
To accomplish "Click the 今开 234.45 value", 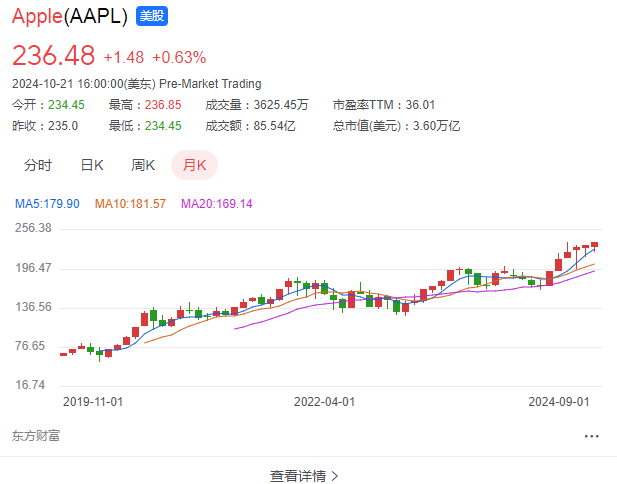I will pyautogui.click(x=66, y=105).
